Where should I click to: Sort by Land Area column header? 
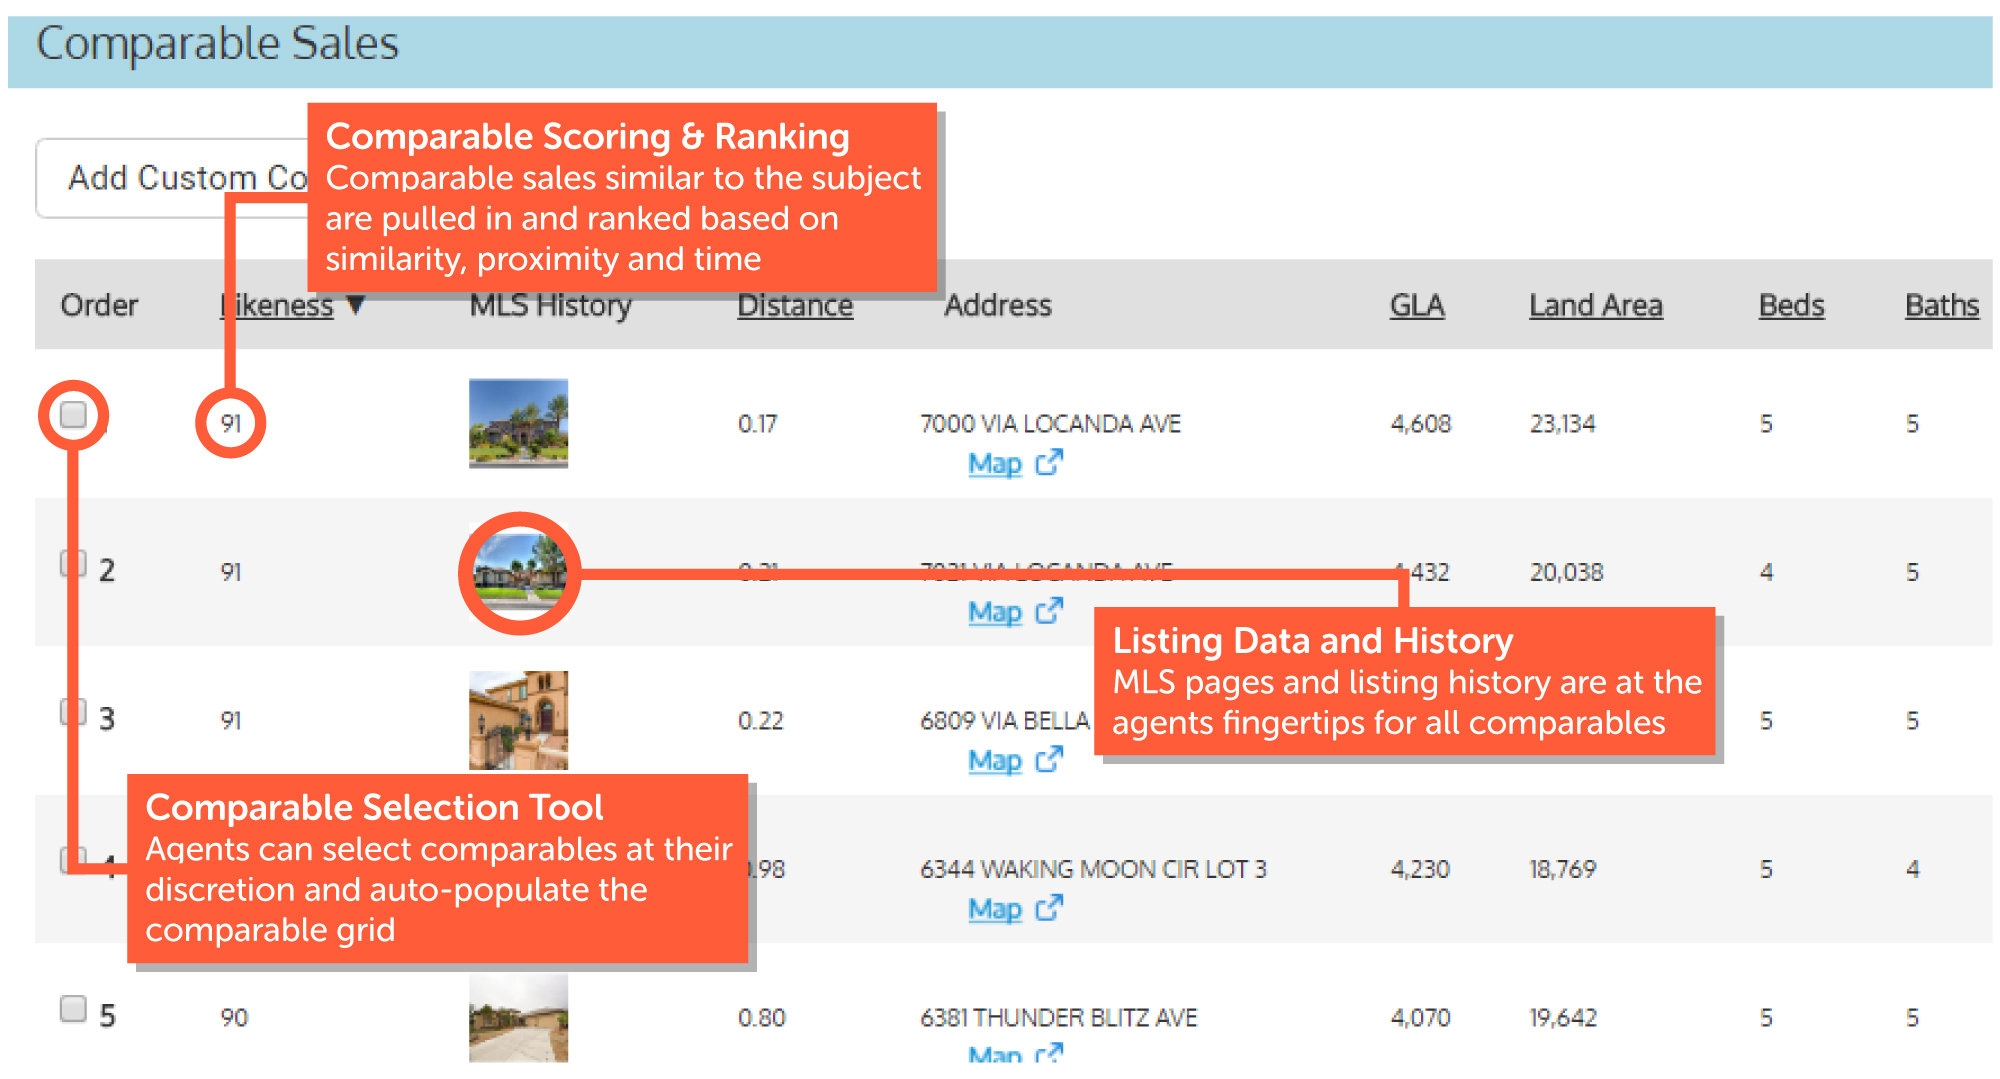pyautogui.click(x=1595, y=305)
